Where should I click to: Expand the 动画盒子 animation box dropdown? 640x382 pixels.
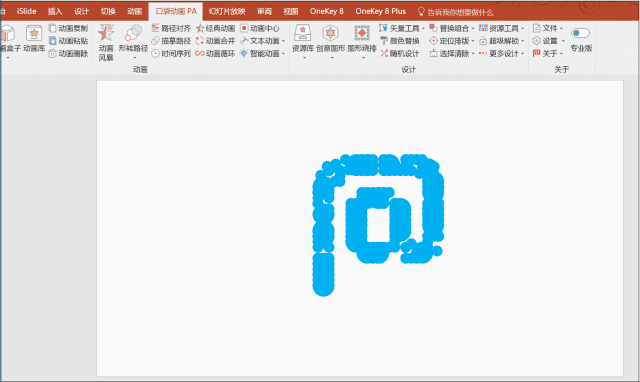click(x=8, y=58)
